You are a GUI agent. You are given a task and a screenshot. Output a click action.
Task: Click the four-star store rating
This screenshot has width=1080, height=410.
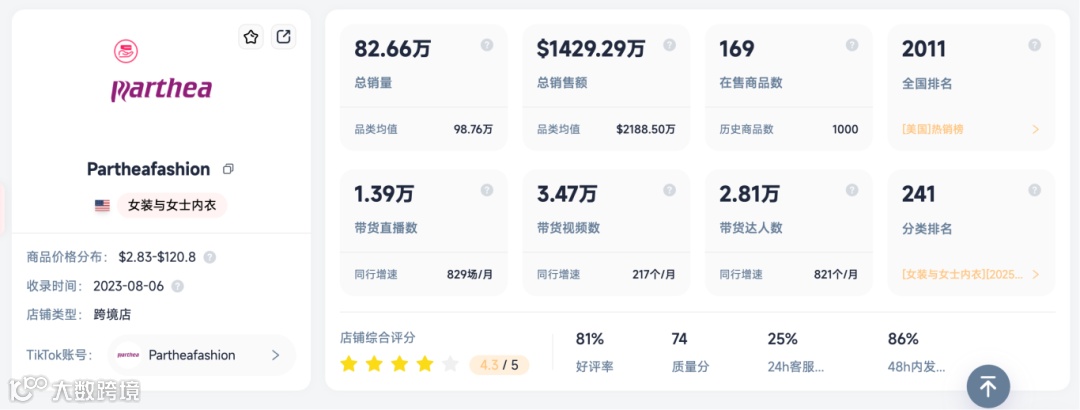399,364
